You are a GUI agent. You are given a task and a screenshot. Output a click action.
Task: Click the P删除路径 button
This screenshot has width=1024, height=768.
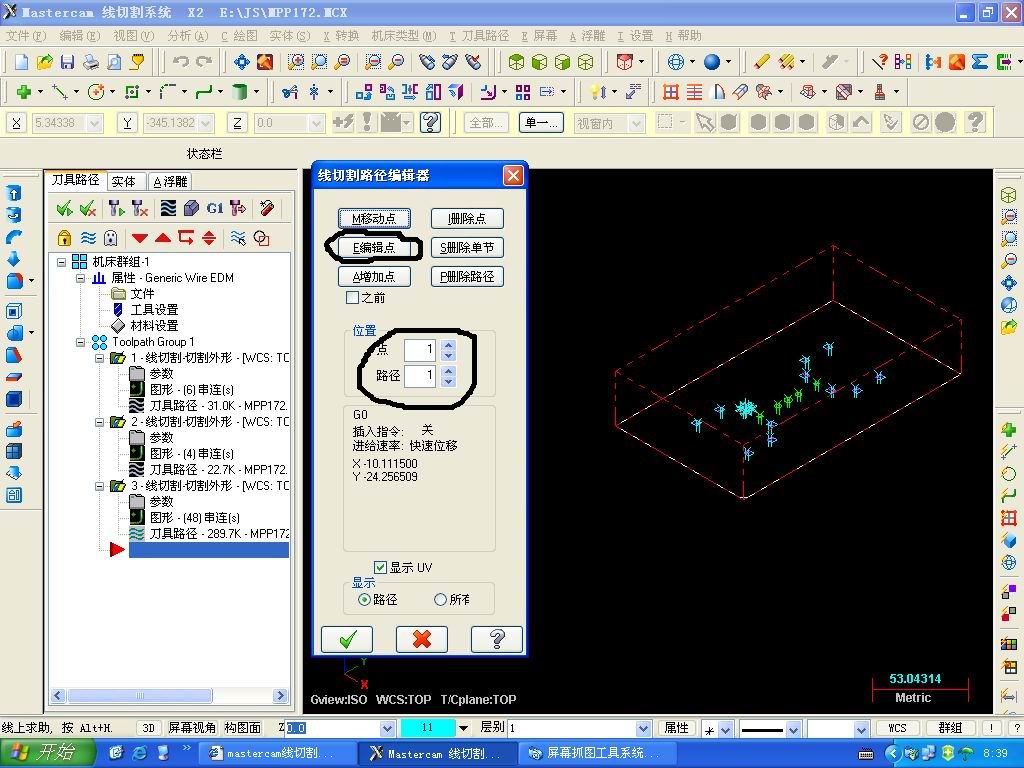(x=467, y=276)
